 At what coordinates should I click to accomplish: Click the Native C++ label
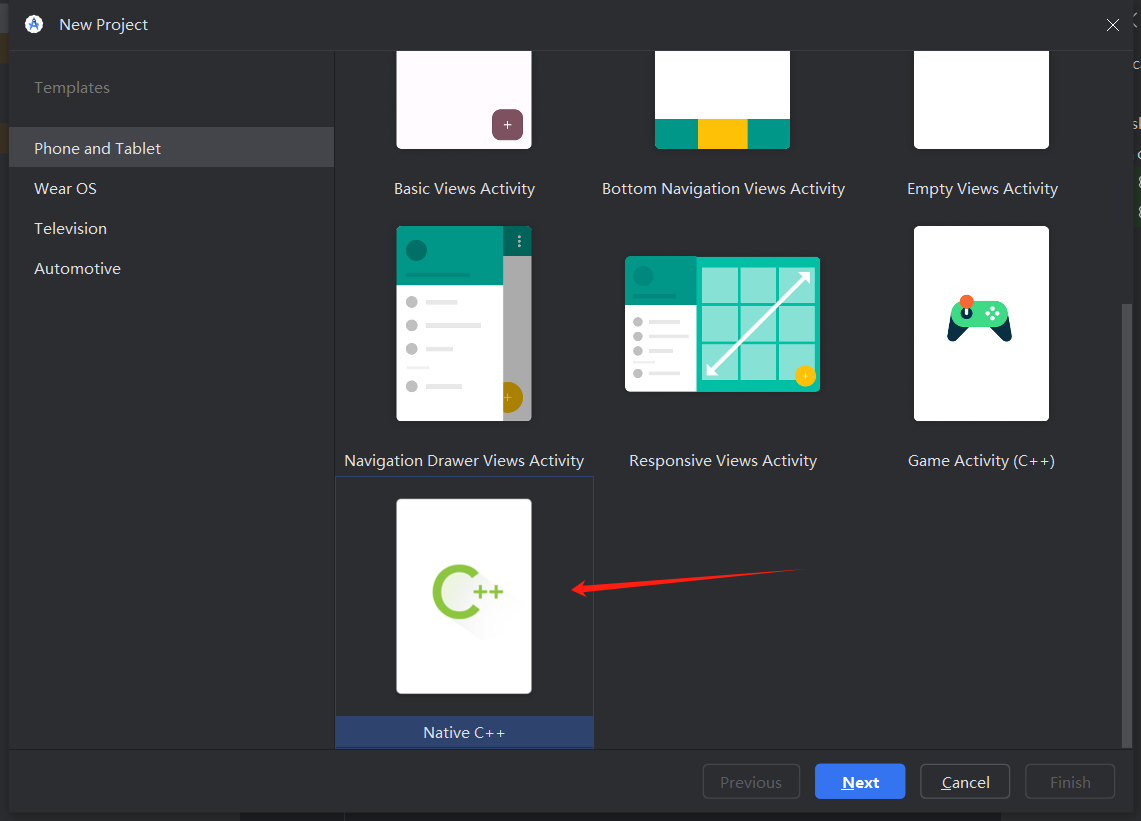coord(464,732)
